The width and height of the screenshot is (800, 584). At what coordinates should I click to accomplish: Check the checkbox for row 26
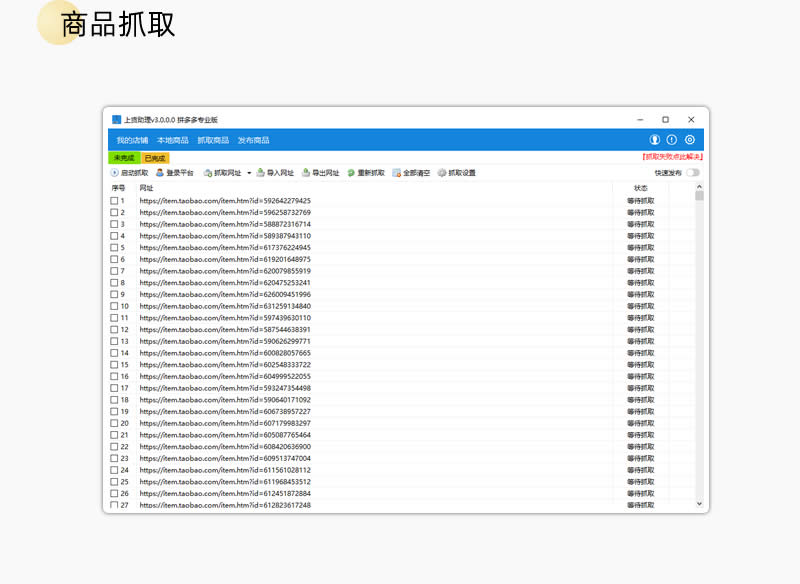[114, 494]
